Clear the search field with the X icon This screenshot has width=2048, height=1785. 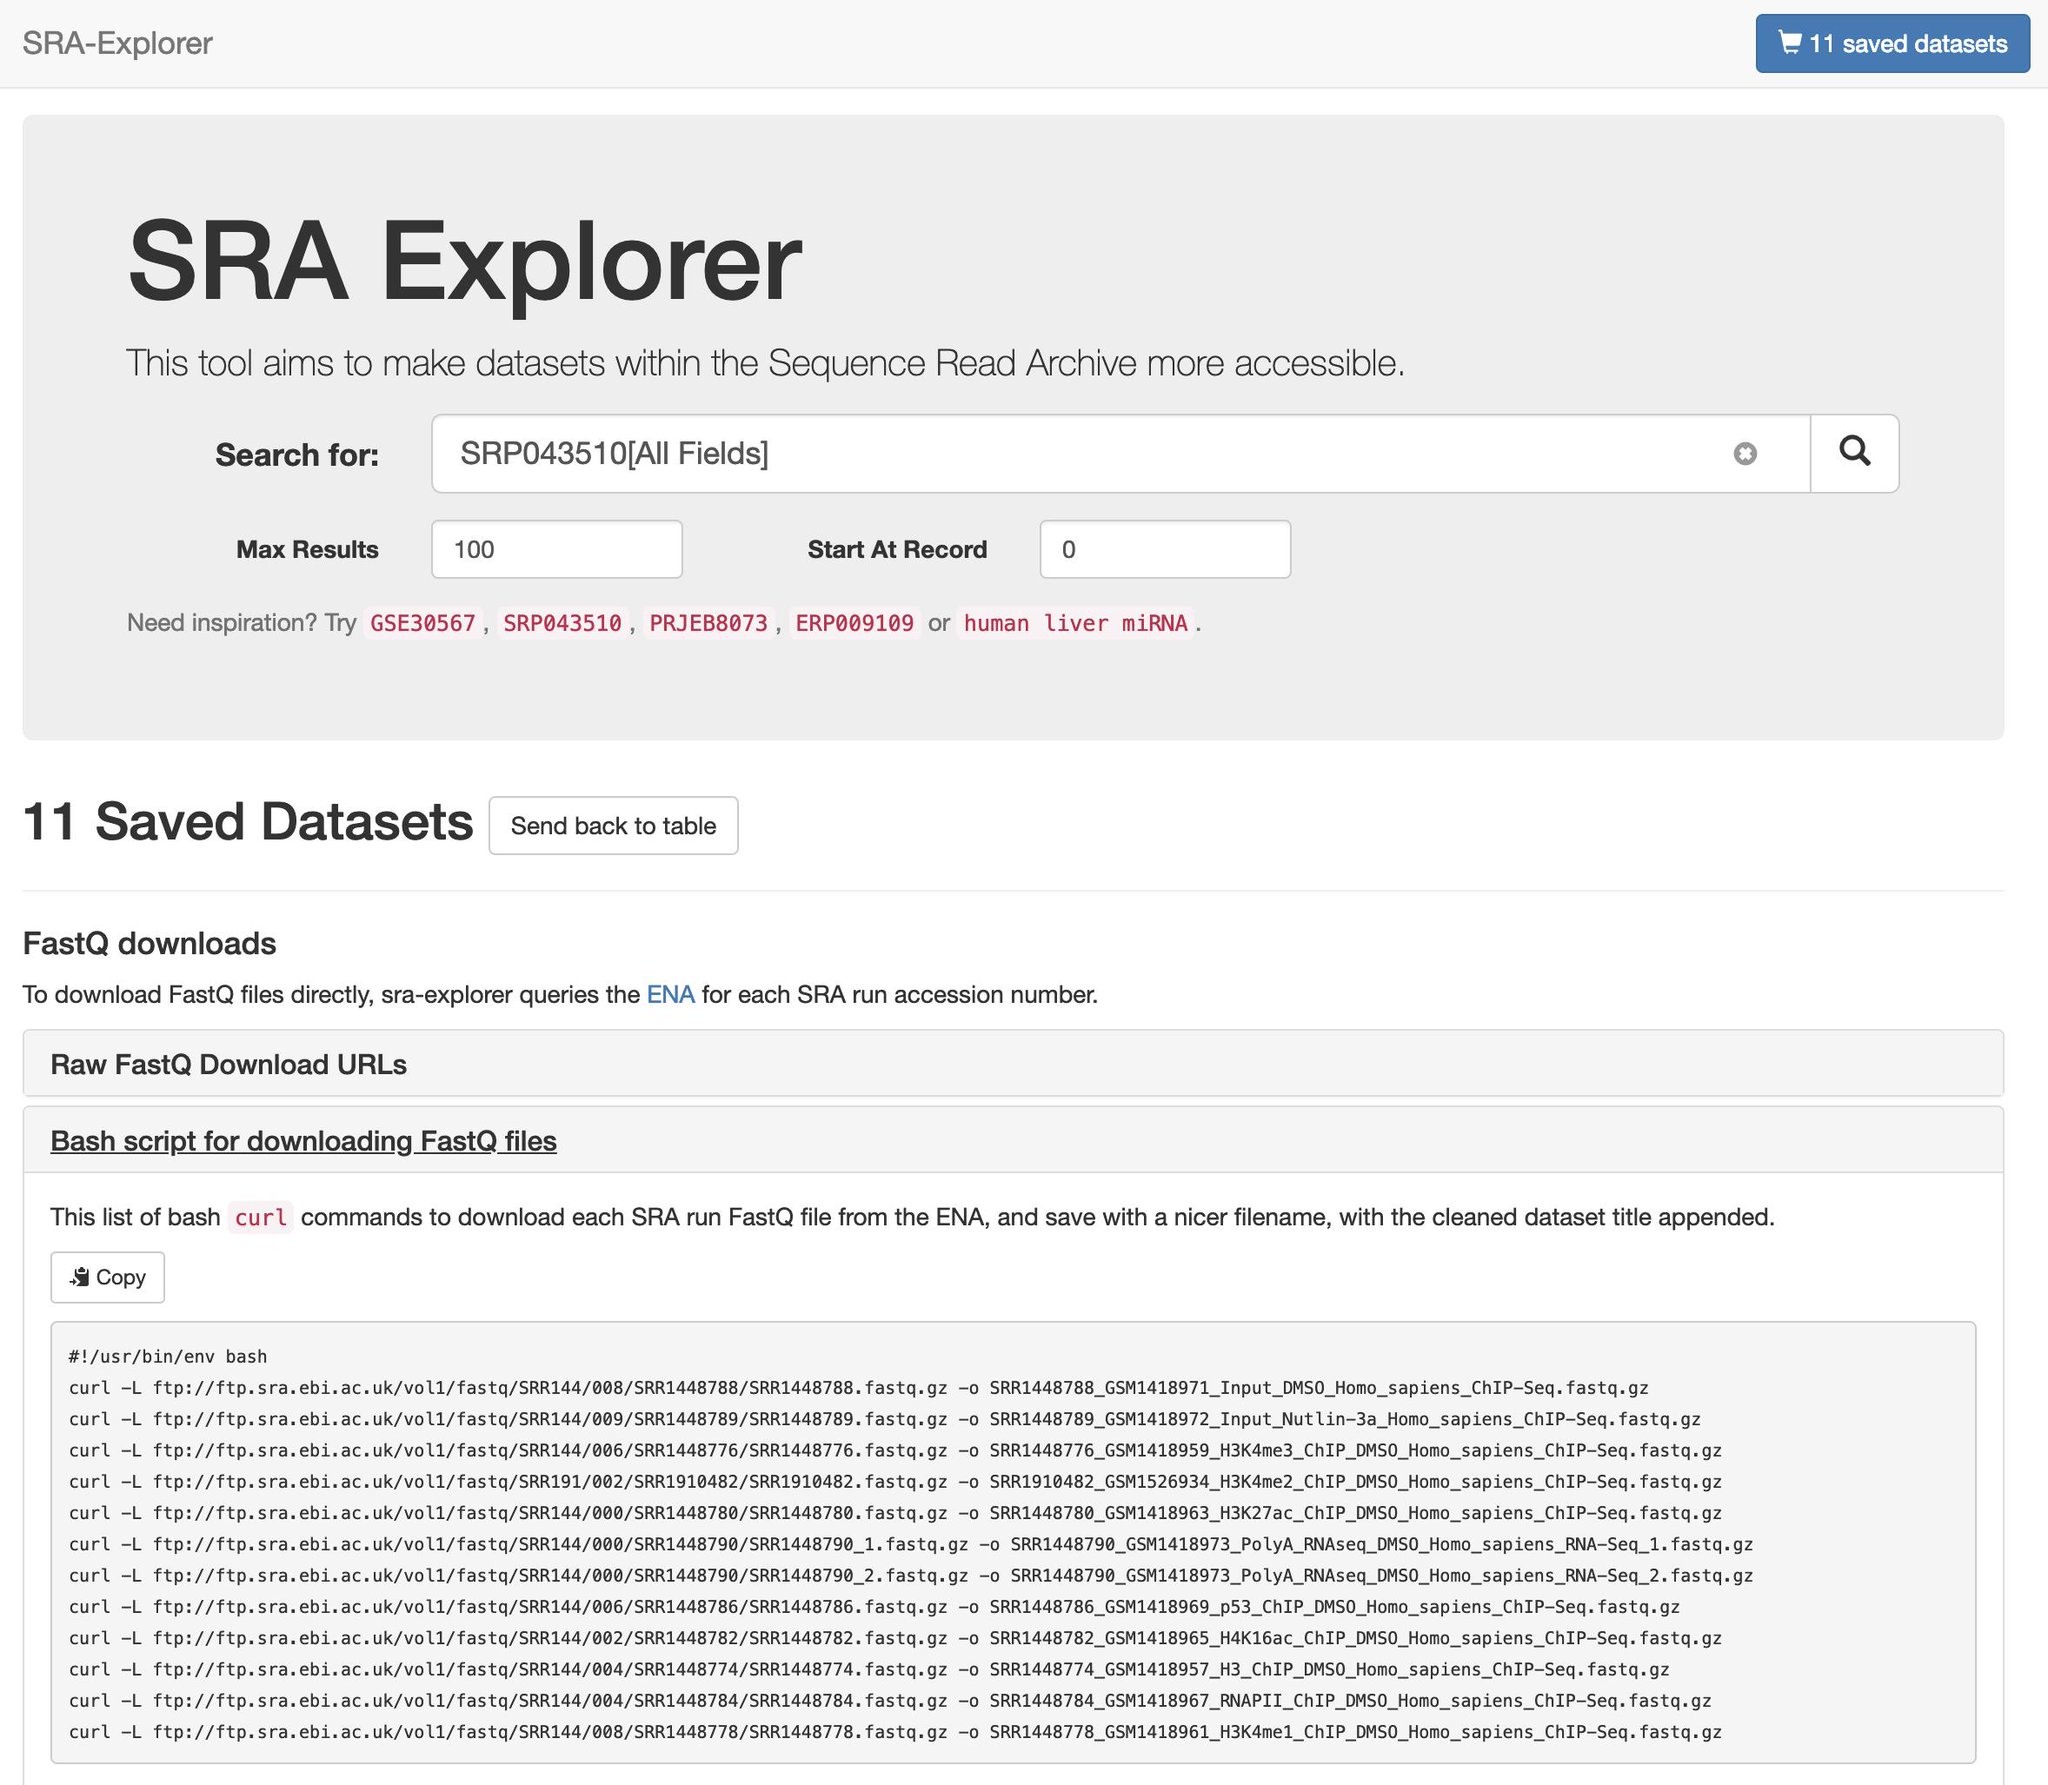[1745, 454]
